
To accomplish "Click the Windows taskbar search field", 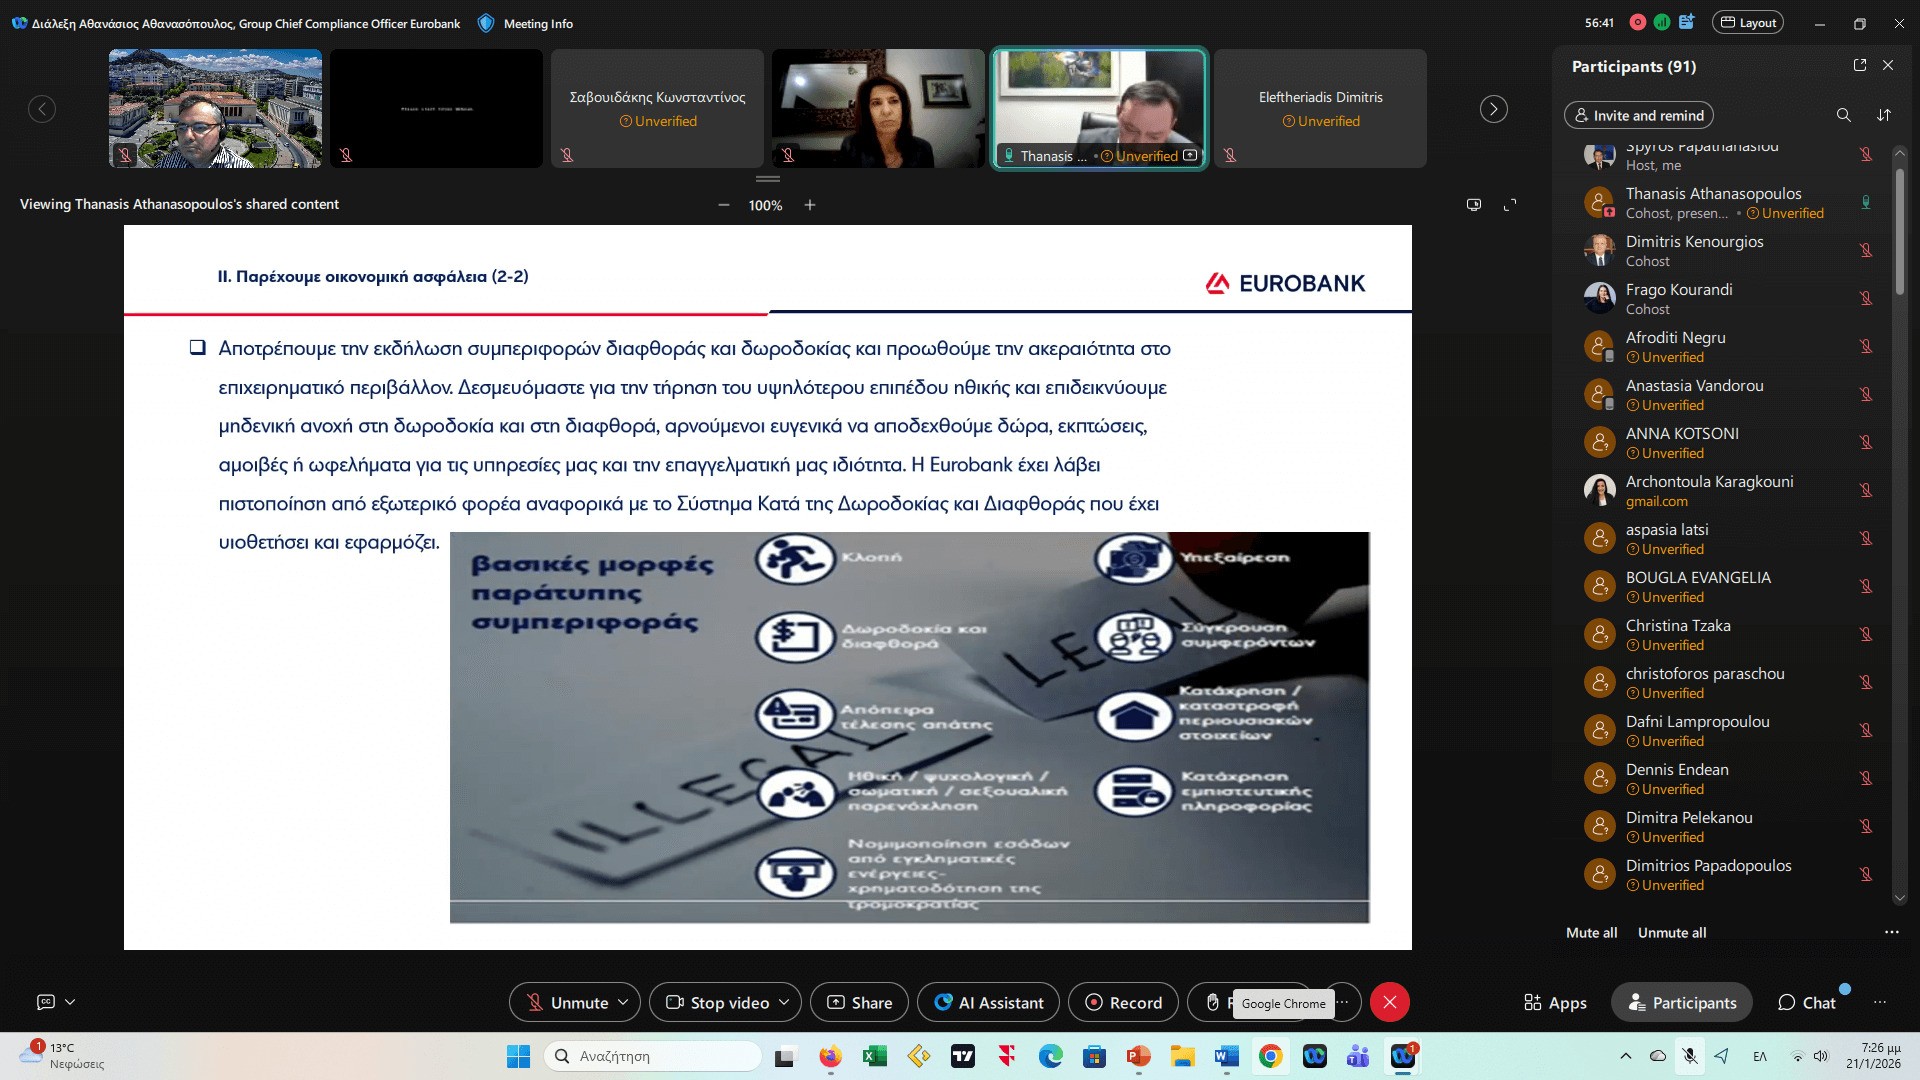I will click(653, 1056).
